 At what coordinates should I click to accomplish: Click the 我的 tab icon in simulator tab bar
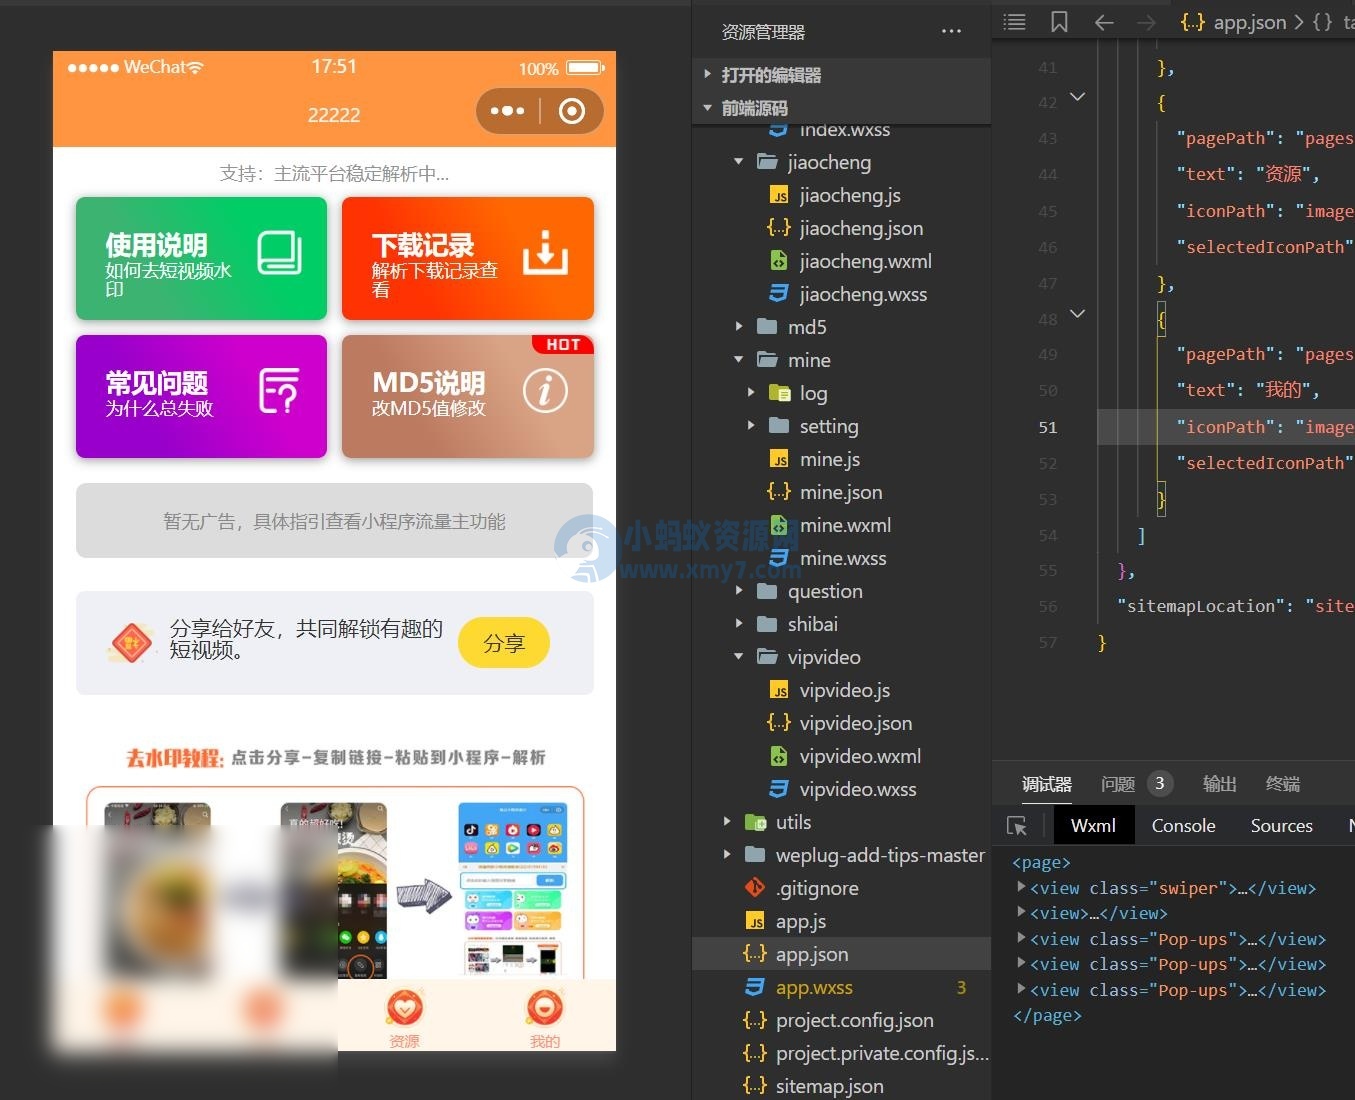[544, 1008]
